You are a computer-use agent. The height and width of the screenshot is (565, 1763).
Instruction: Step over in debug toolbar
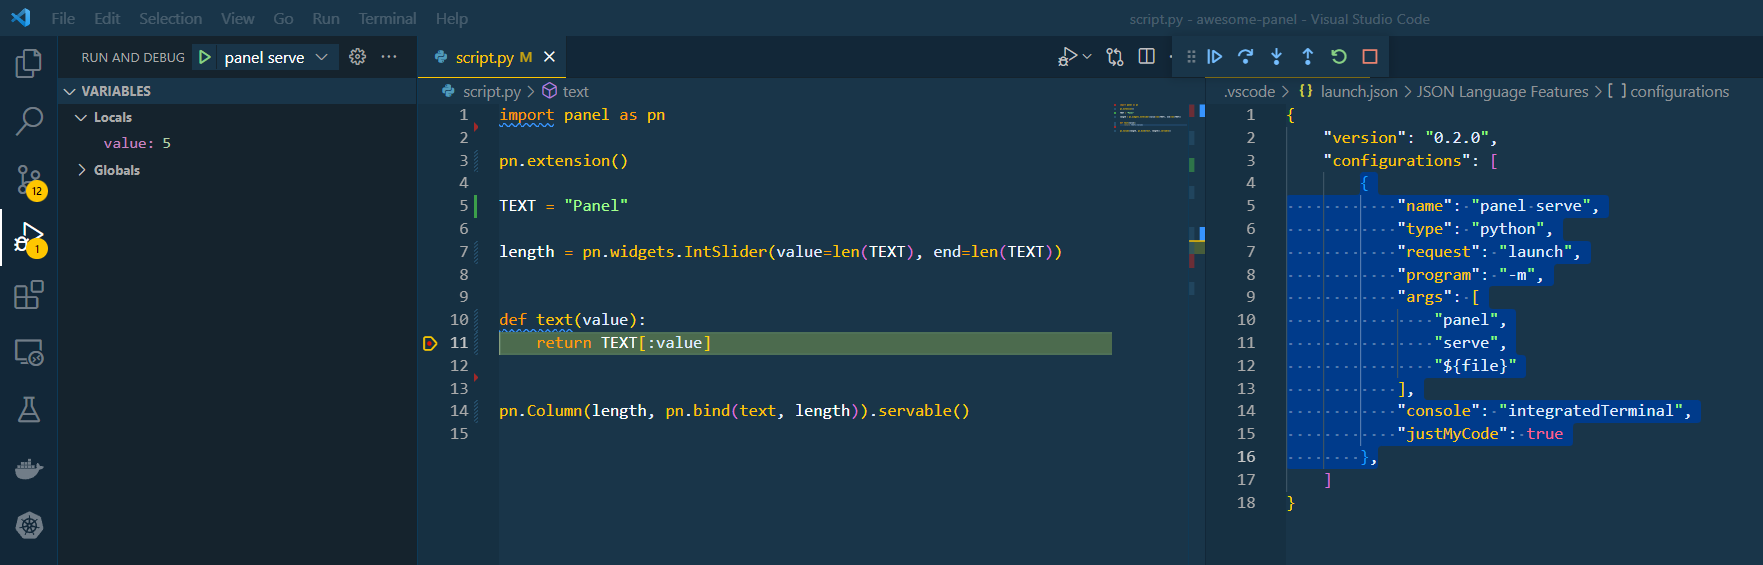1246,57
